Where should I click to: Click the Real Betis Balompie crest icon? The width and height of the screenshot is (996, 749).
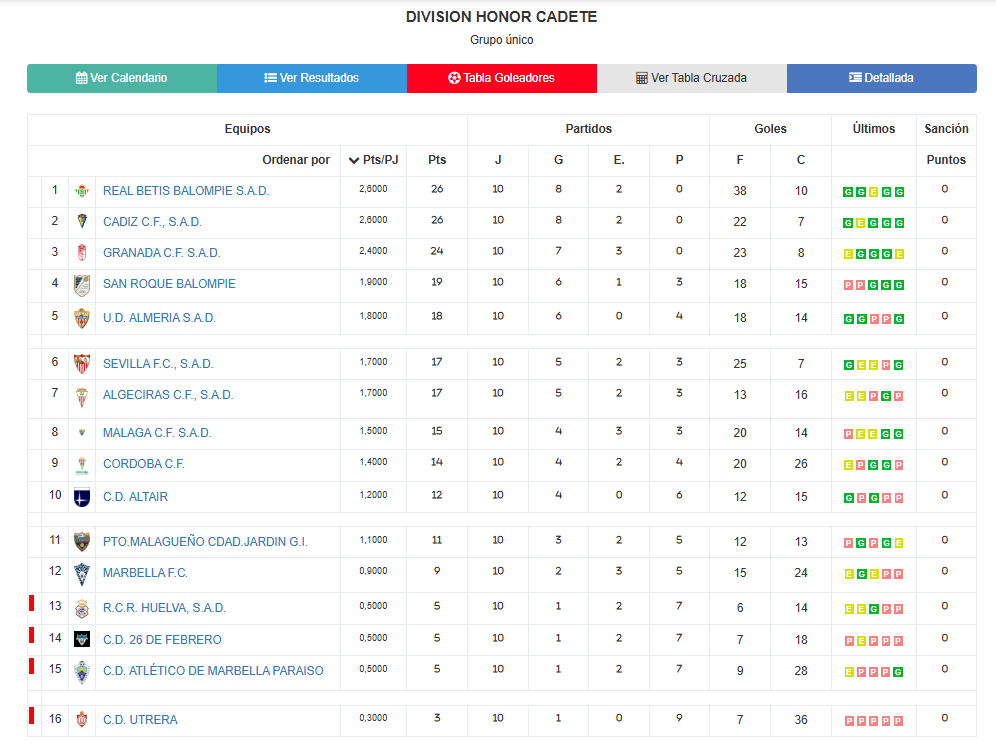[82, 191]
